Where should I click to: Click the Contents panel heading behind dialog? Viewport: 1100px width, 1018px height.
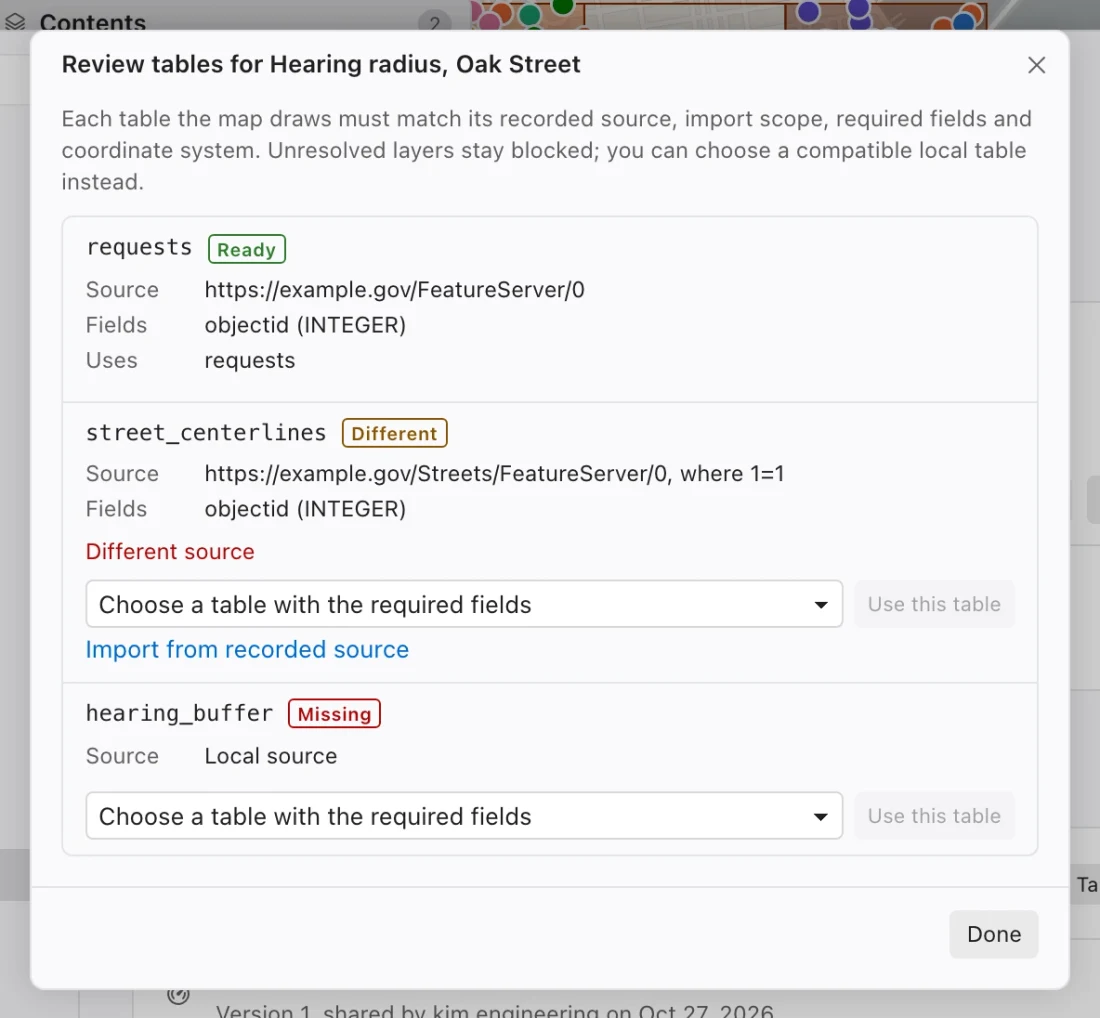(93, 22)
